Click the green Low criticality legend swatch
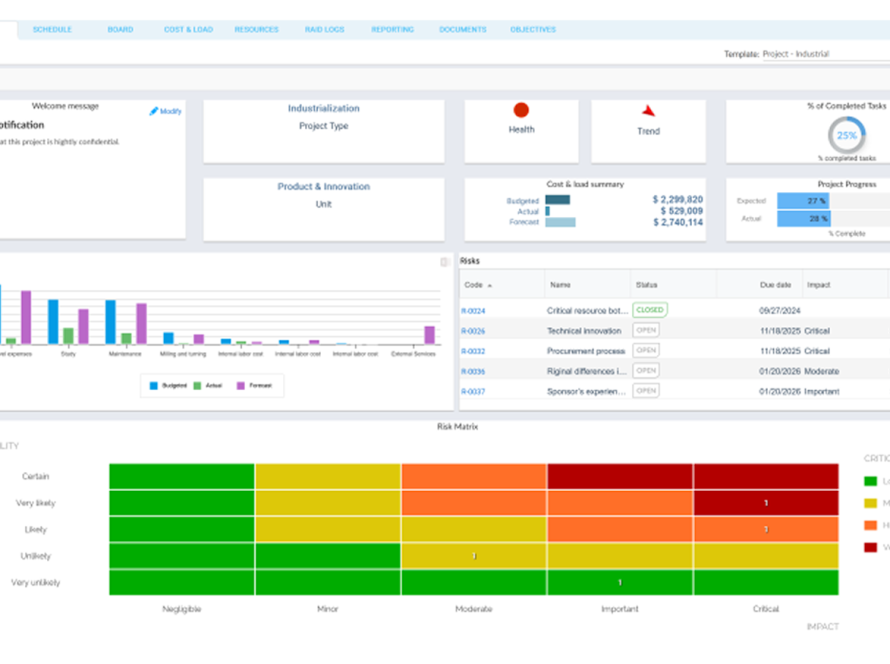The height and width of the screenshot is (664, 890). coord(870,481)
